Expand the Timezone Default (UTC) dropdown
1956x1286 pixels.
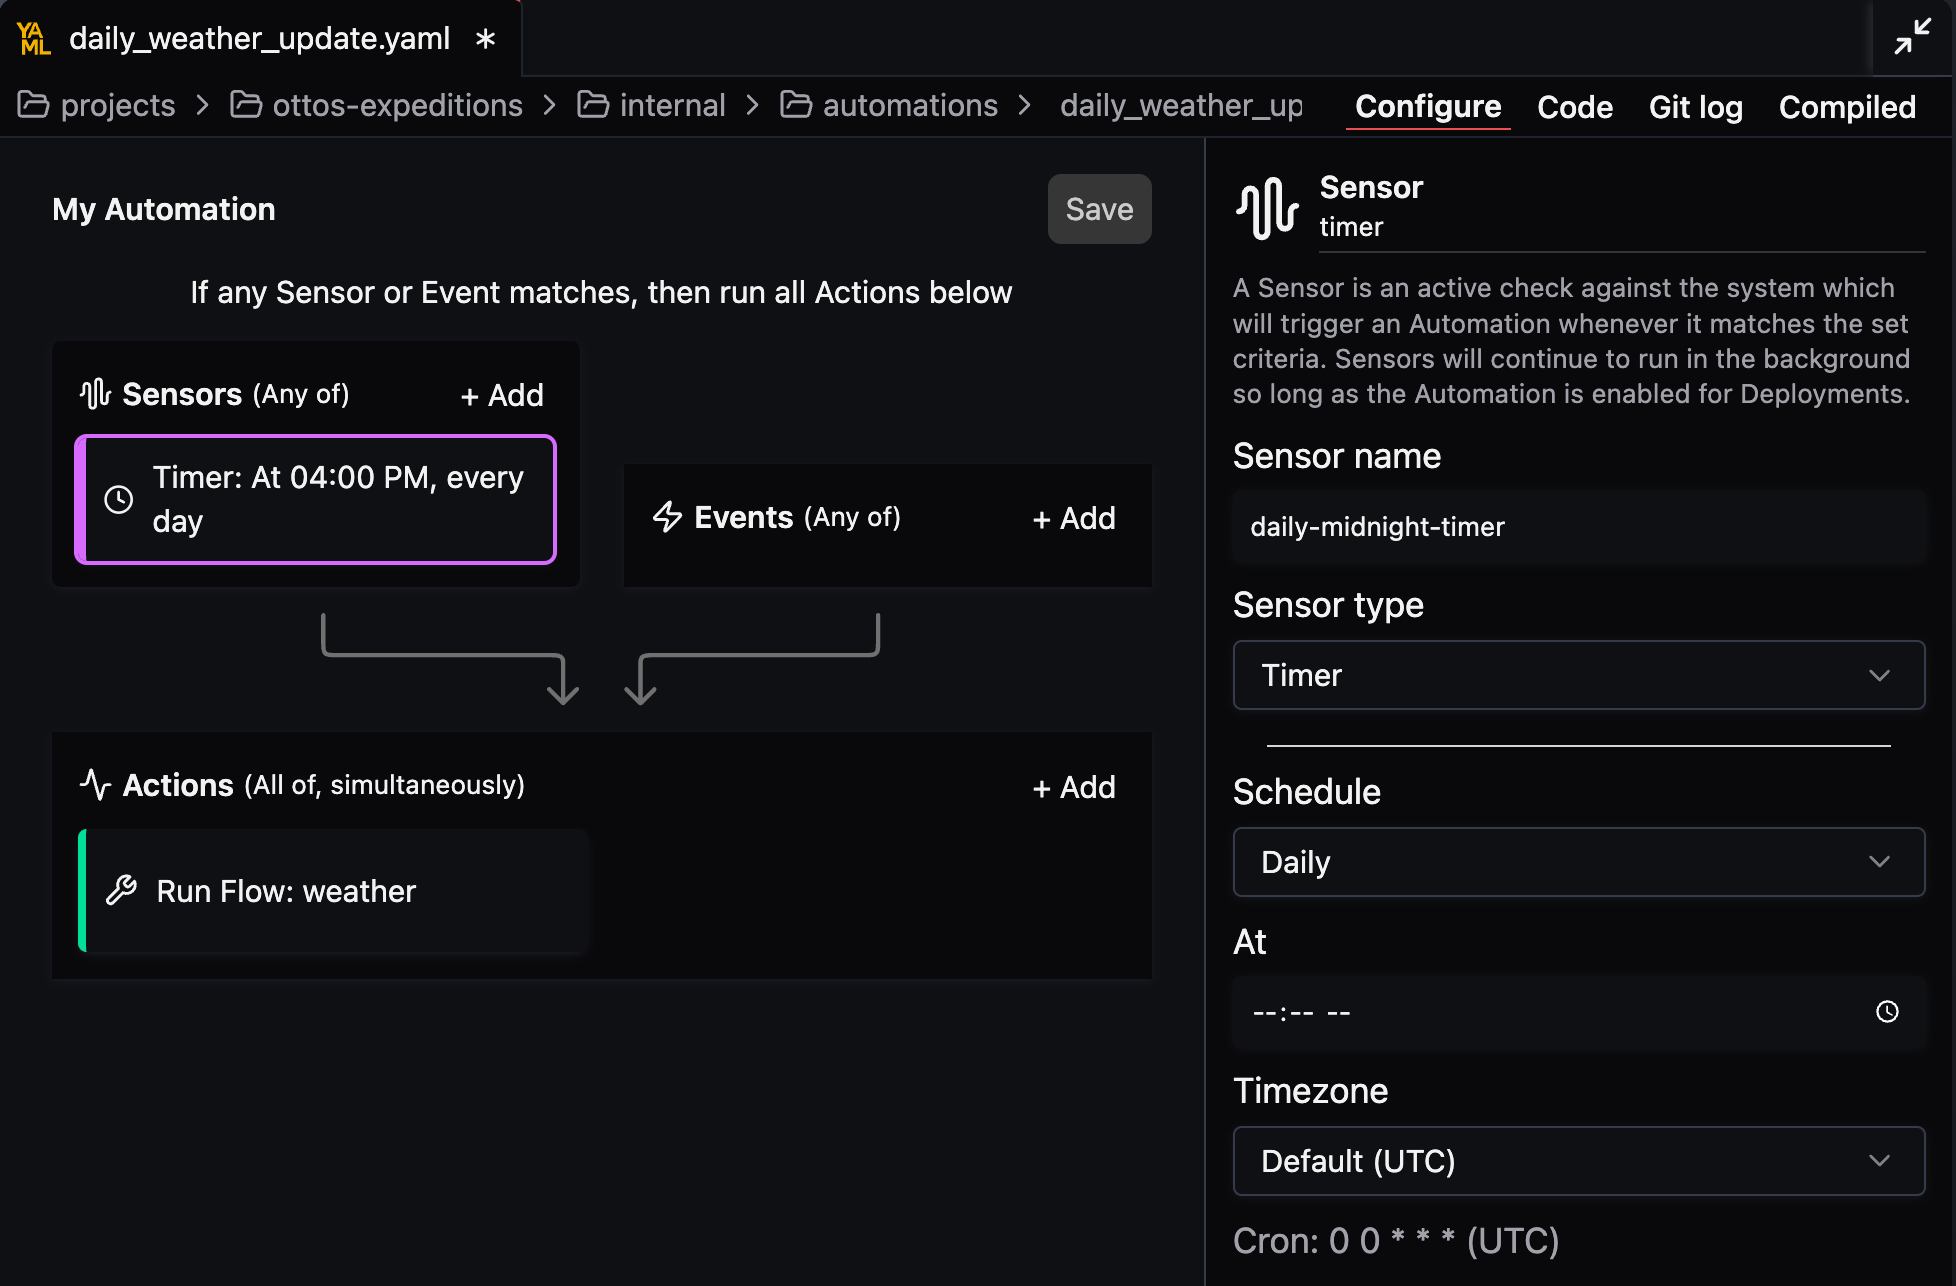click(1578, 1161)
